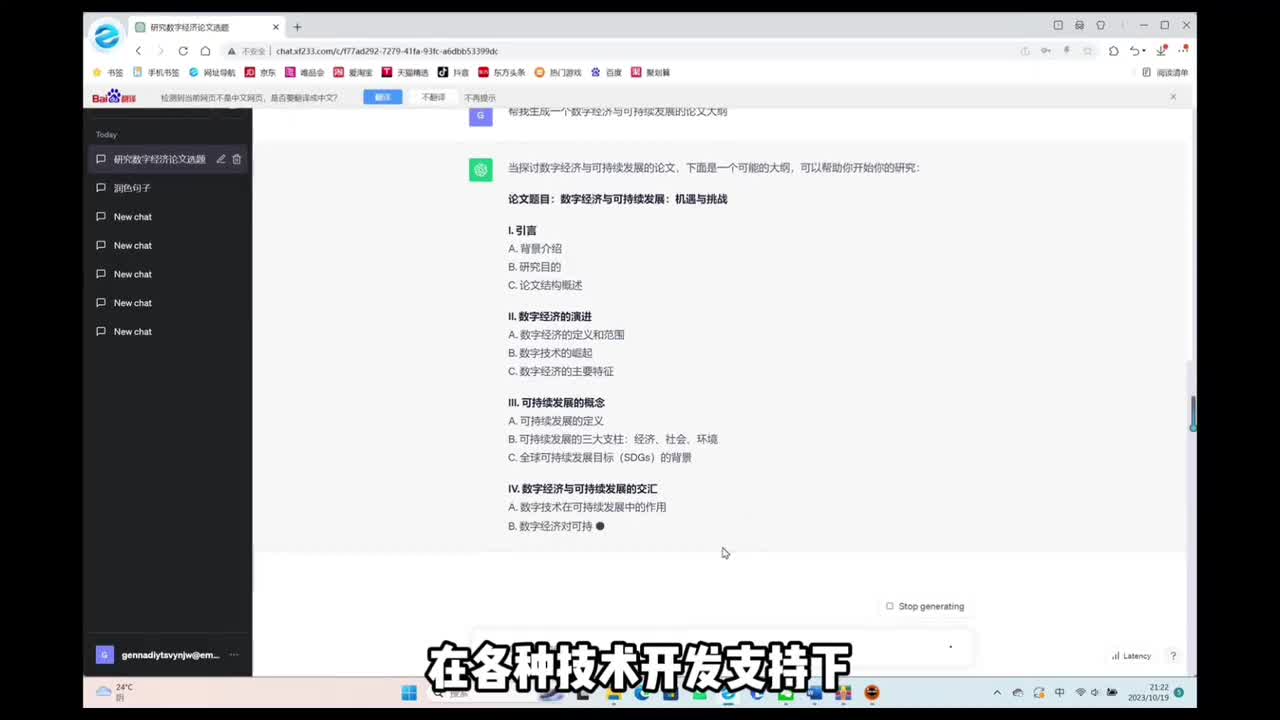Click the browser back arrow
1280x720 pixels.
(138, 51)
